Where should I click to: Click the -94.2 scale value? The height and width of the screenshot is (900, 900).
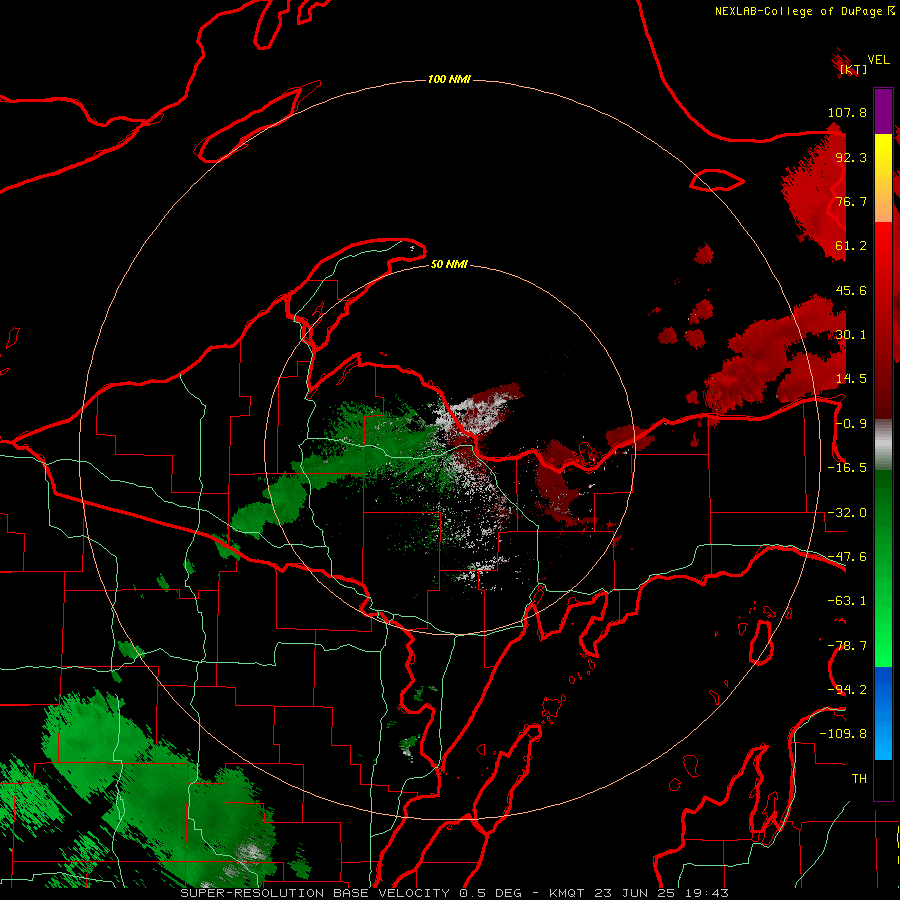tap(847, 689)
